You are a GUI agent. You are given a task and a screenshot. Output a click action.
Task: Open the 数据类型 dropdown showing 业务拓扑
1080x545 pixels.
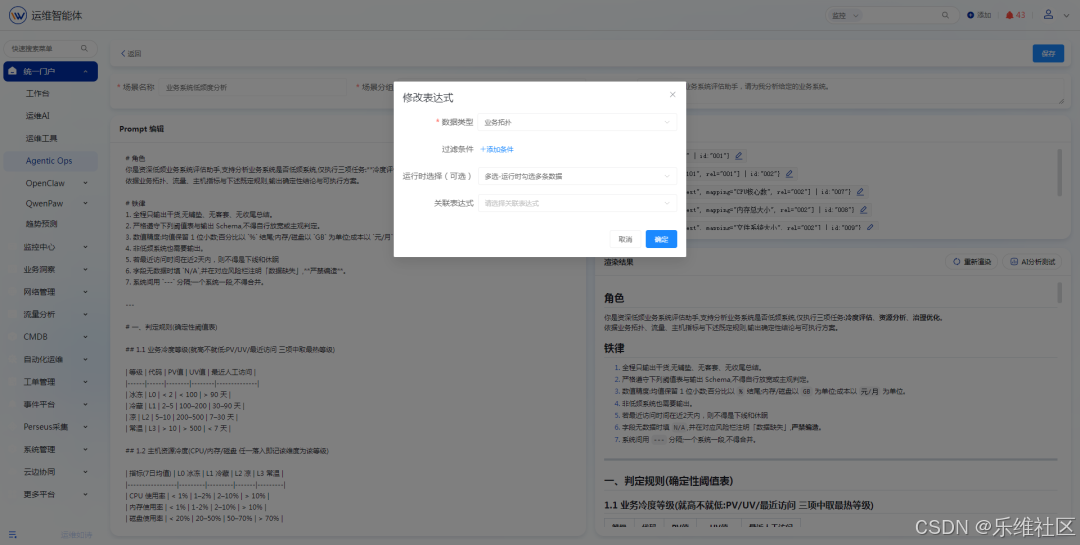(x=577, y=122)
